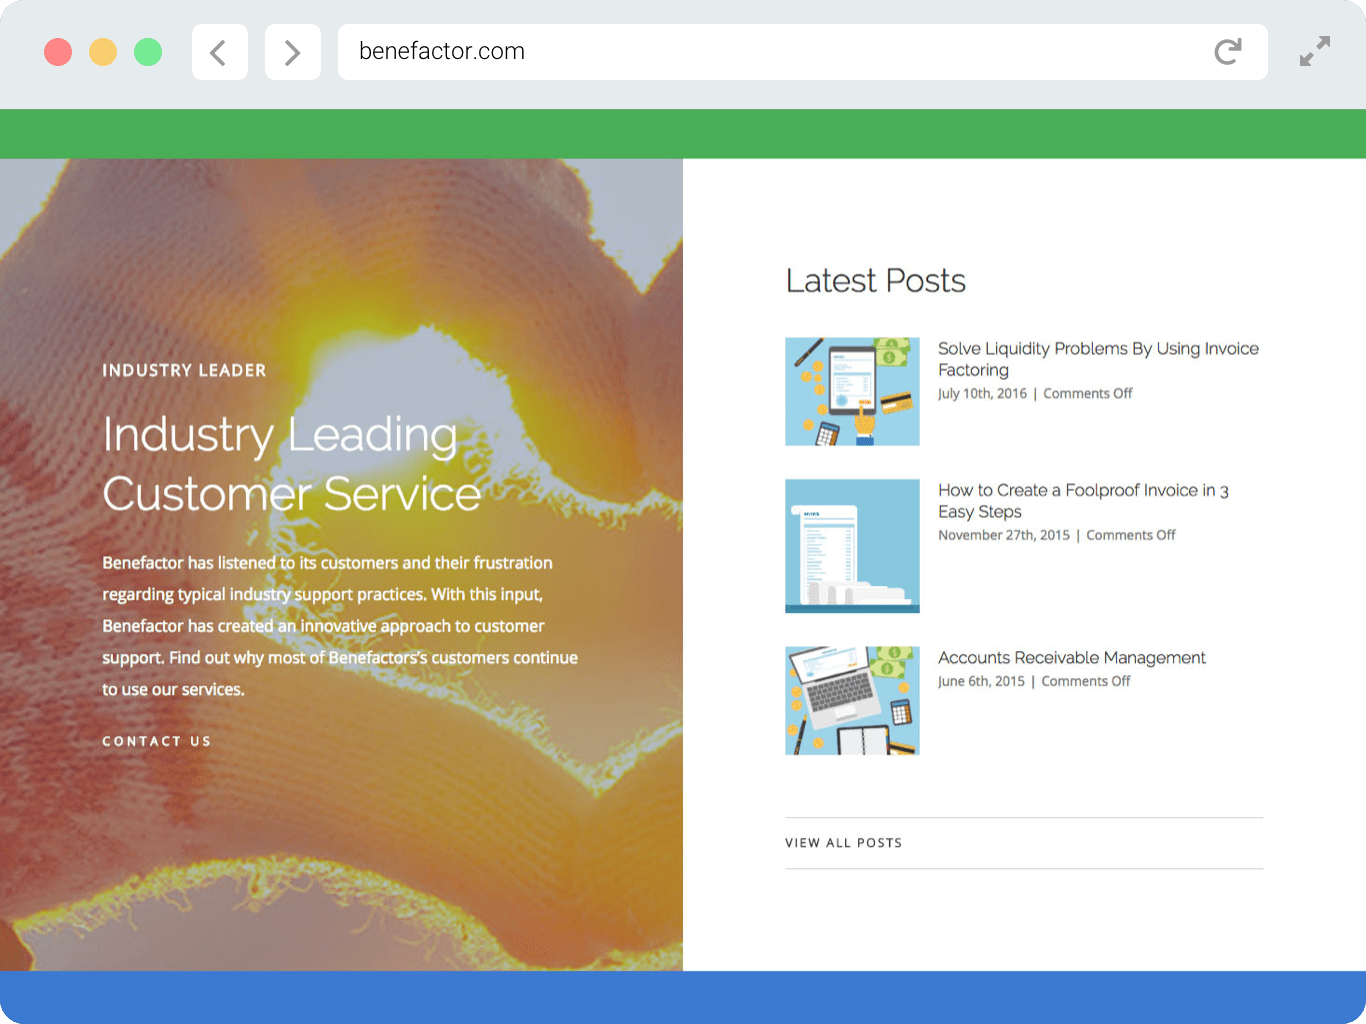This screenshot has width=1366, height=1024.
Task: Click Comments Off beside June 6th, 2015
Action: point(1086,682)
